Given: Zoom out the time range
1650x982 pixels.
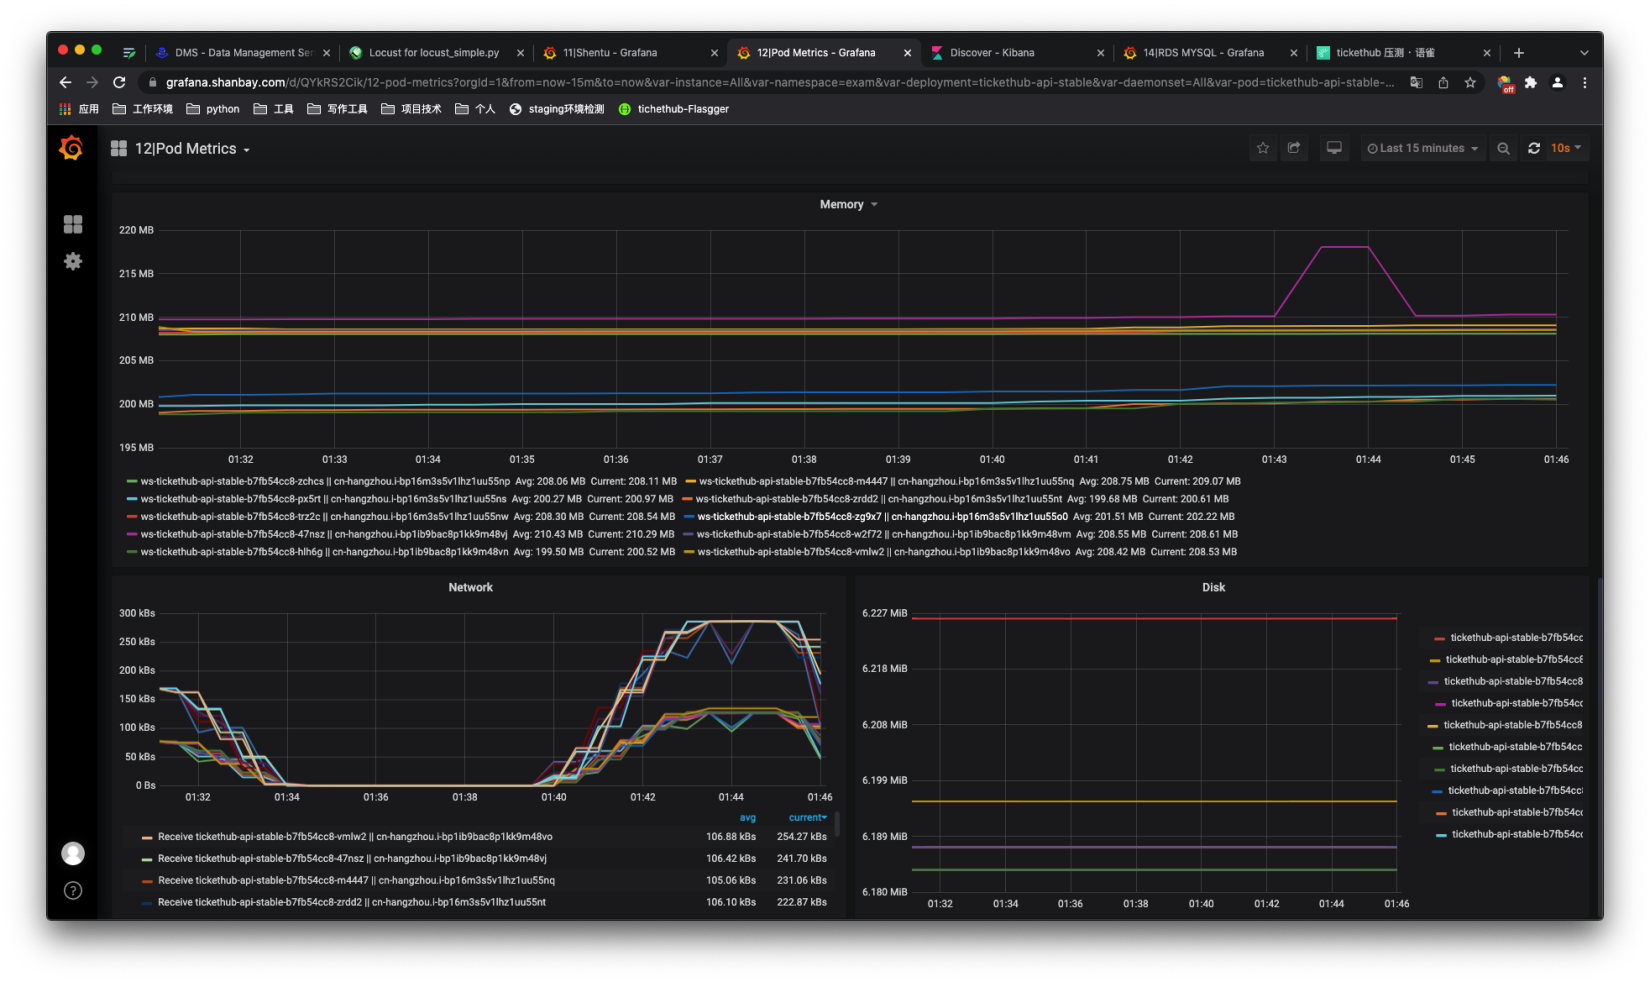Looking at the screenshot, I should (x=1503, y=148).
